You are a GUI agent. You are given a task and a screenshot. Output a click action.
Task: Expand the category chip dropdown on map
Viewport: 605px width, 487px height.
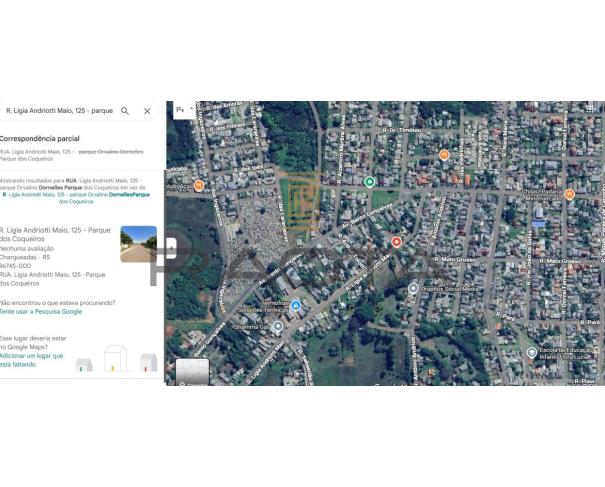[x=185, y=109]
